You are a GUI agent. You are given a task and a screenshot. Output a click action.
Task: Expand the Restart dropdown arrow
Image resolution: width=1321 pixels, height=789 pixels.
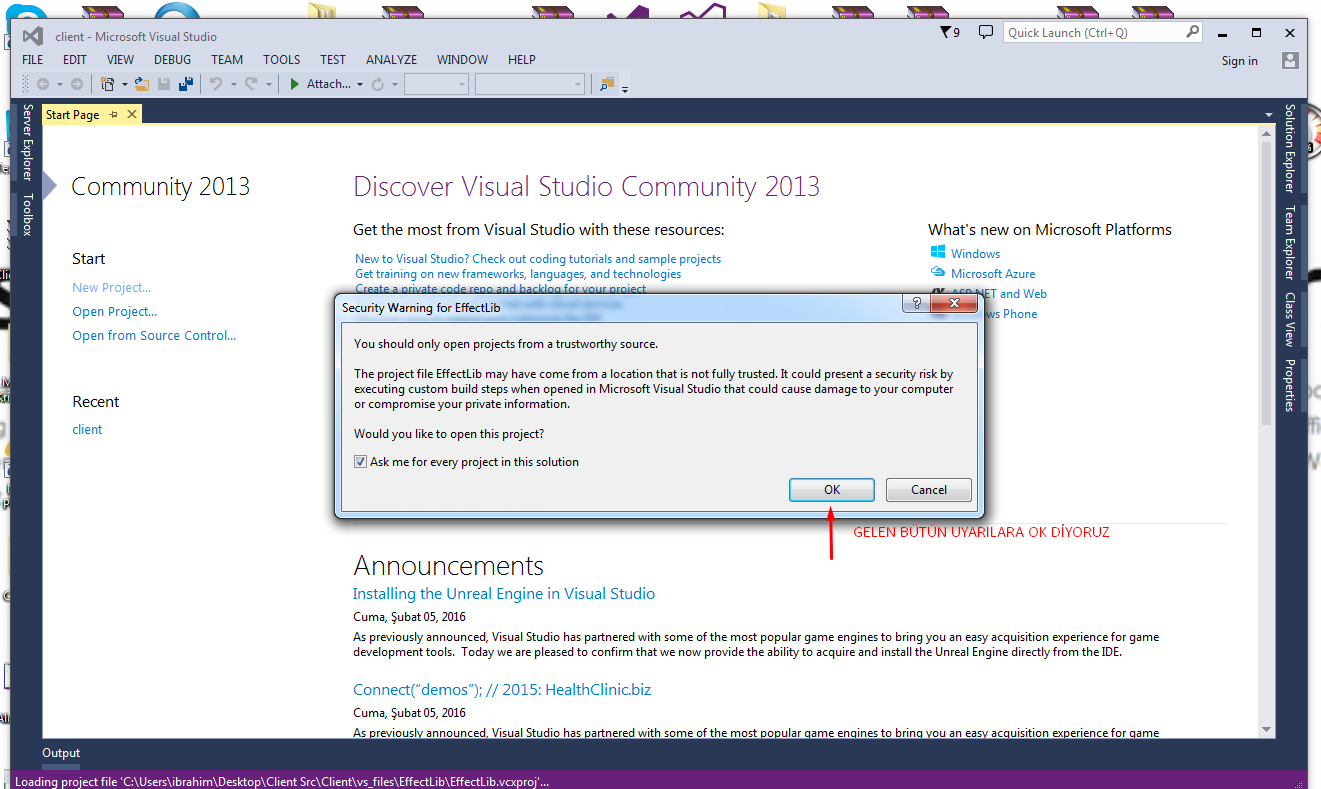395,85
